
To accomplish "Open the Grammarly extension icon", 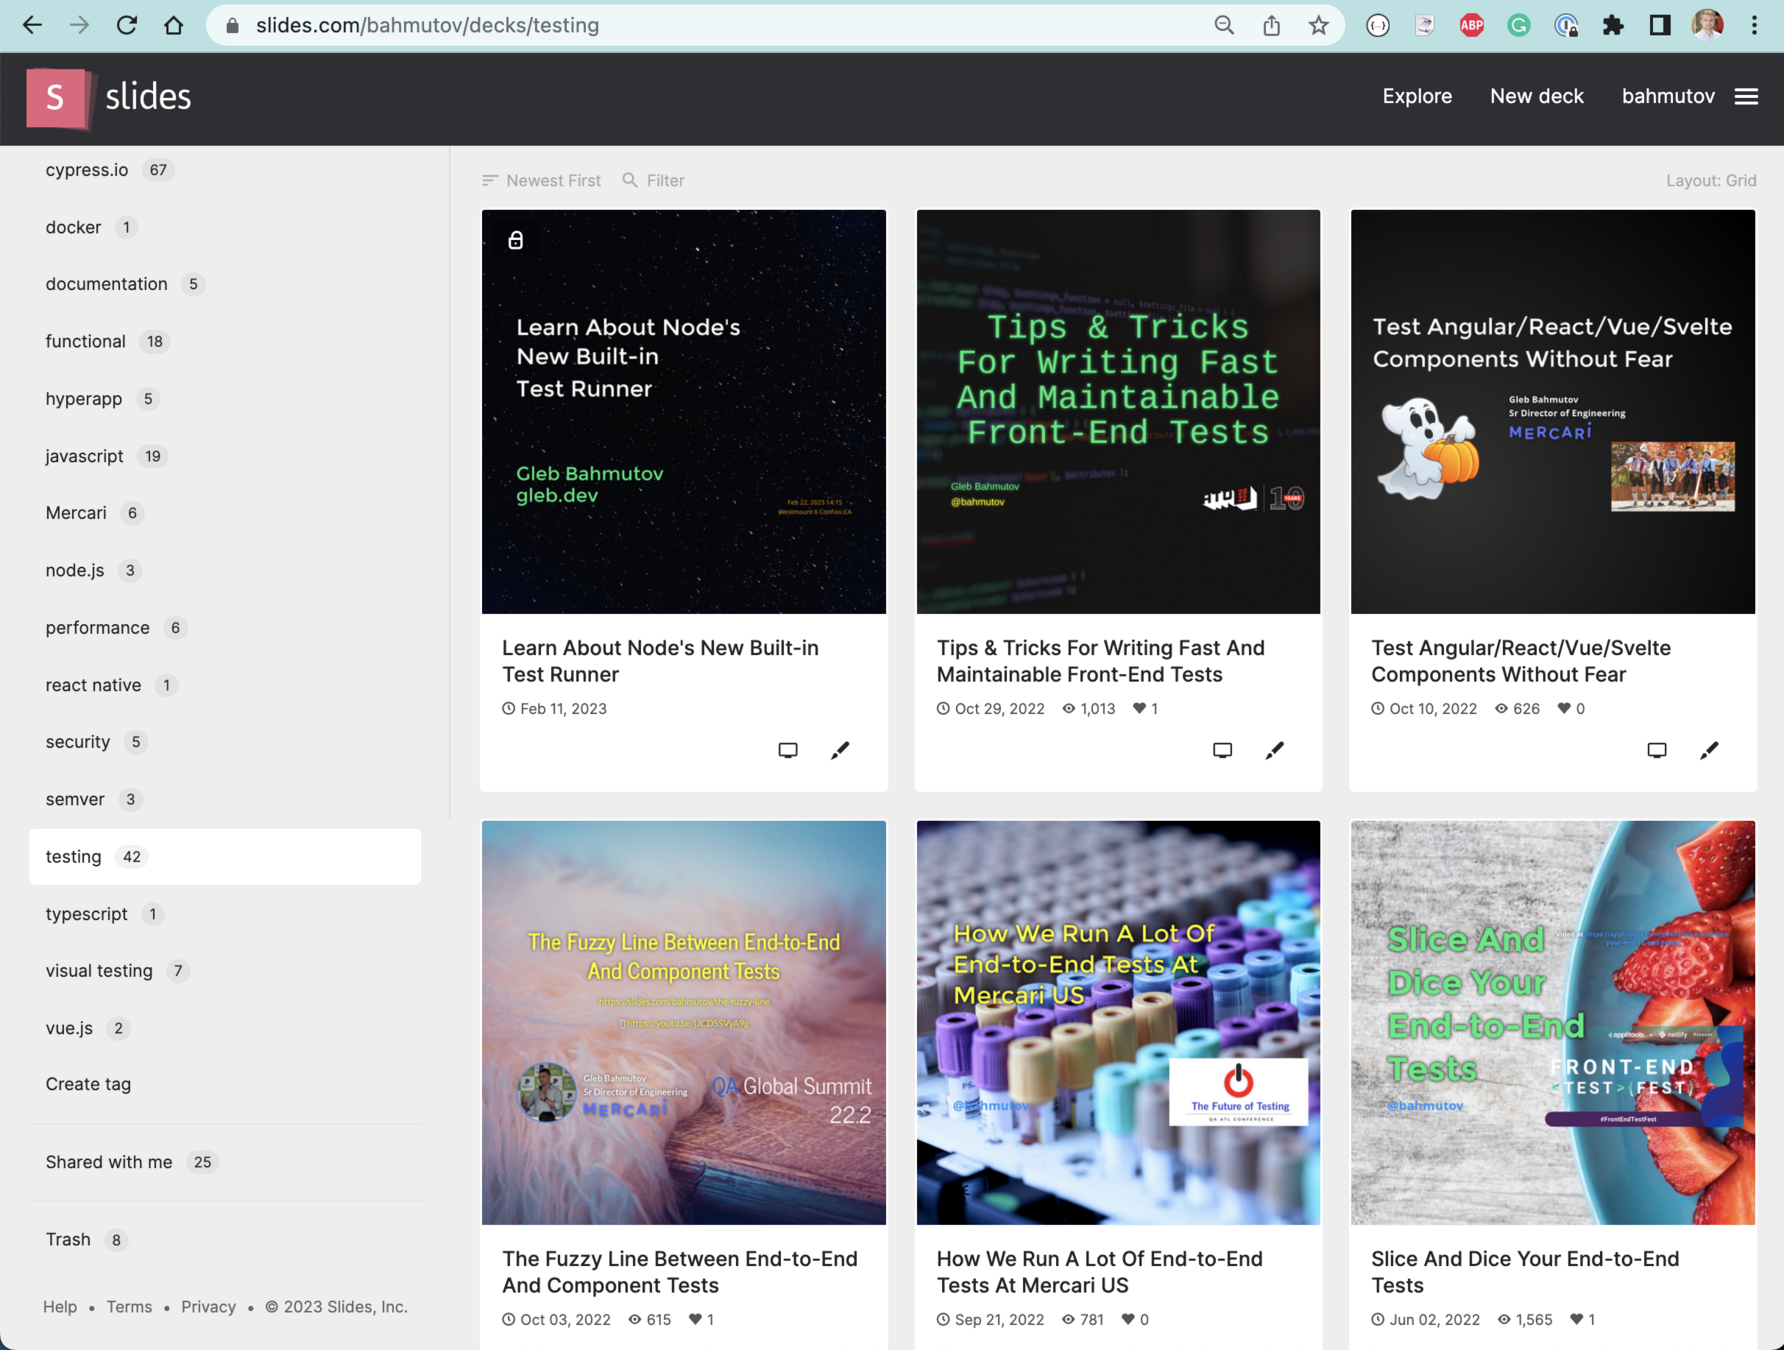I will [1518, 25].
